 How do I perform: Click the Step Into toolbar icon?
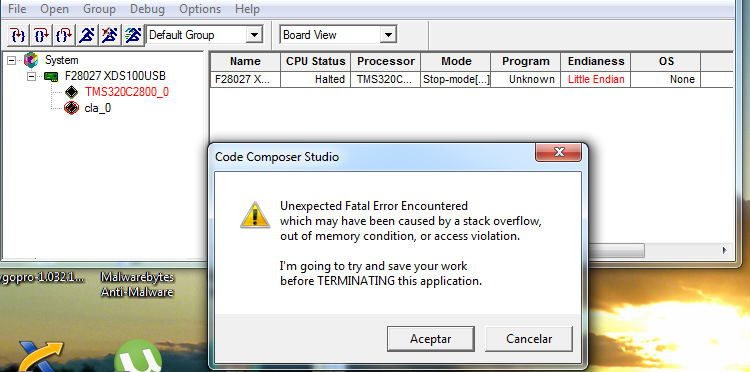tap(18, 35)
